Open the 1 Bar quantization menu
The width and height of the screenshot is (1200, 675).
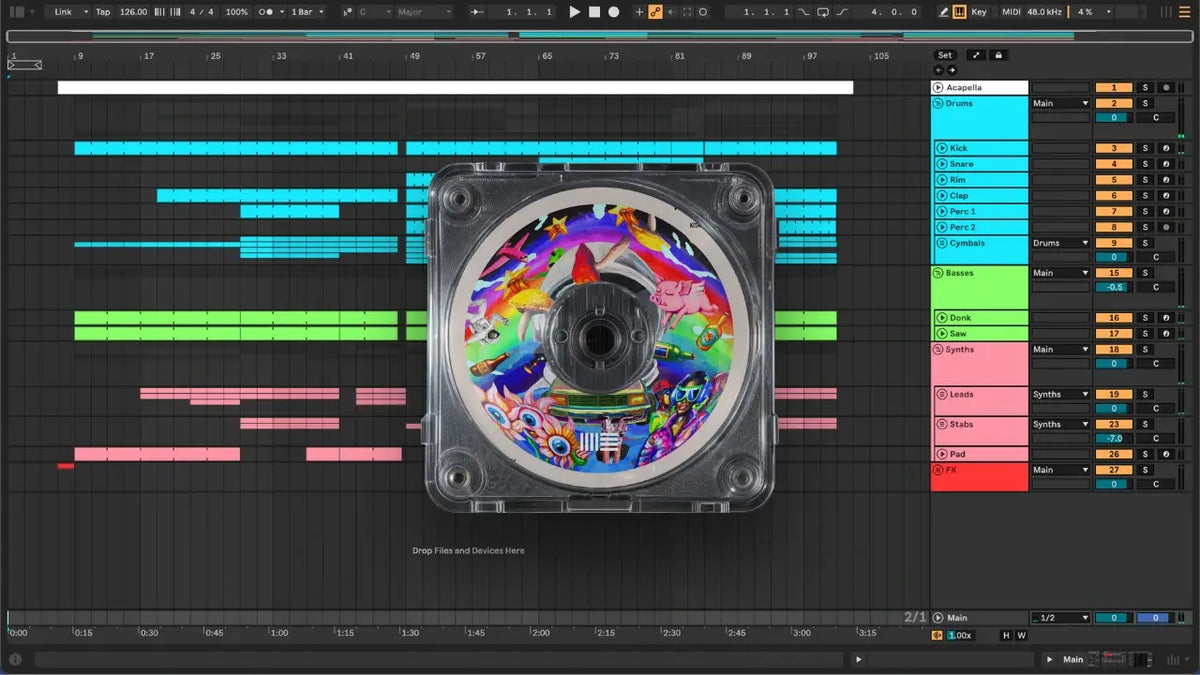point(306,12)
